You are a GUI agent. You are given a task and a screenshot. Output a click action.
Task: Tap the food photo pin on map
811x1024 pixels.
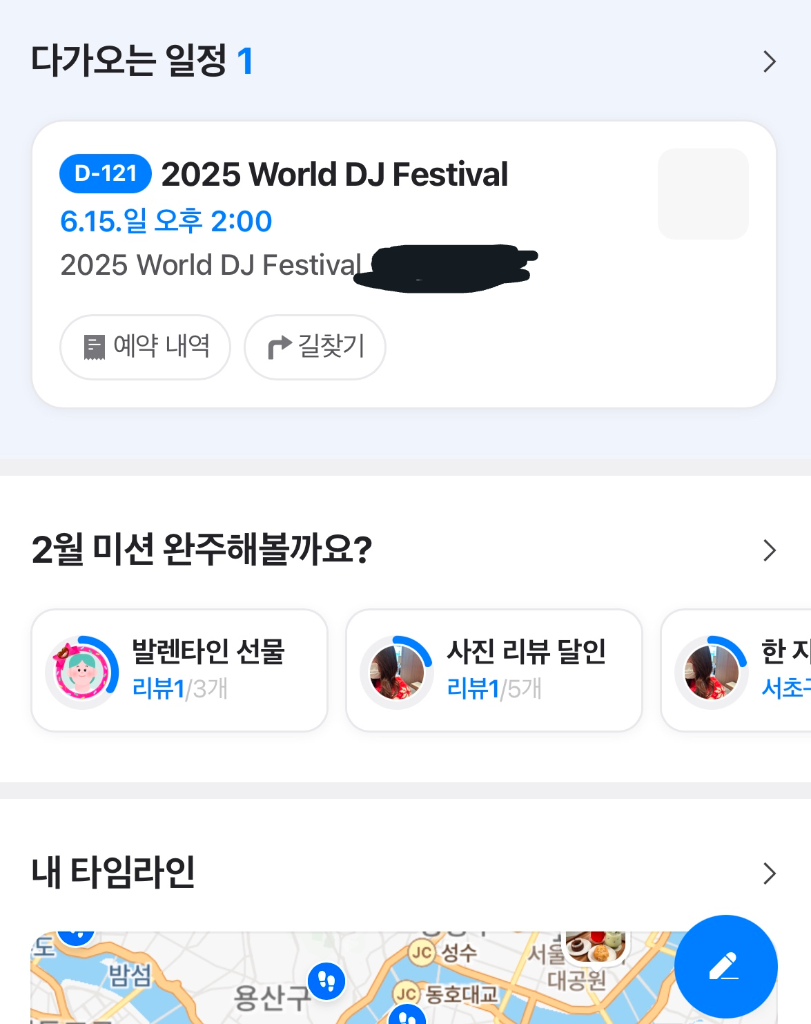pos(595,945)
